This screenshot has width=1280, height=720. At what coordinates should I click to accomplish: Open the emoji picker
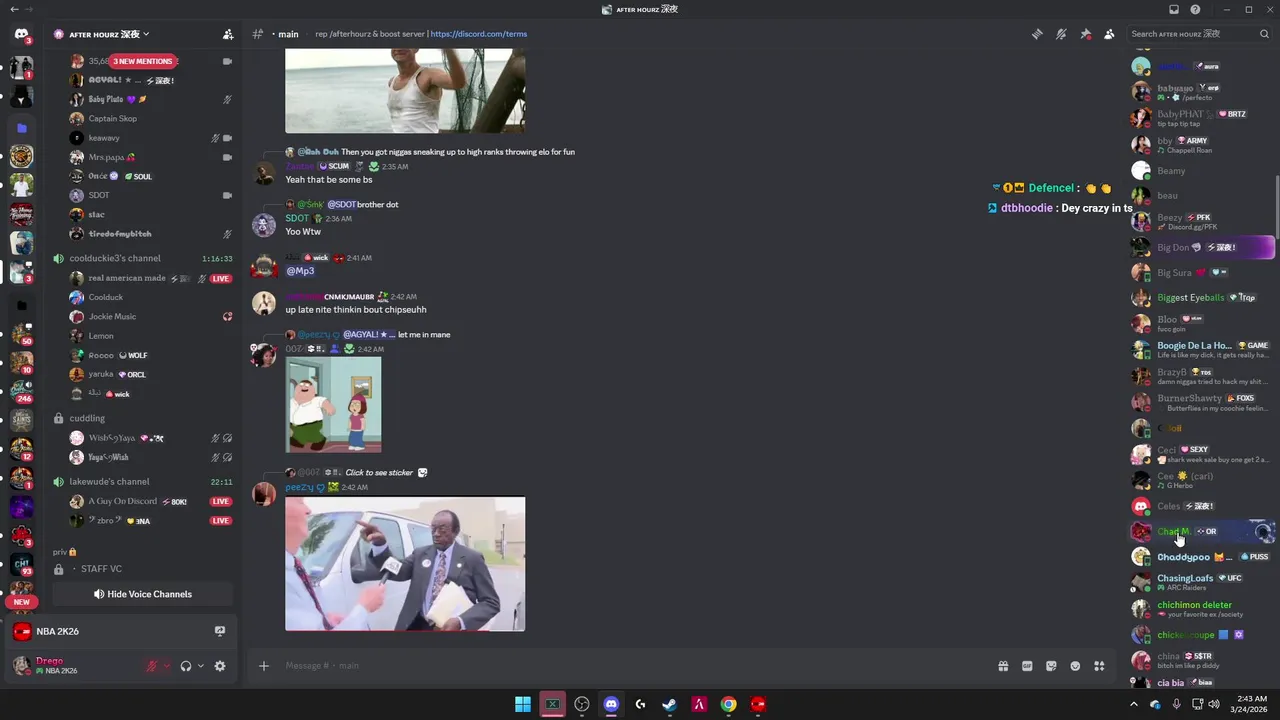[x=1075, y=666]
